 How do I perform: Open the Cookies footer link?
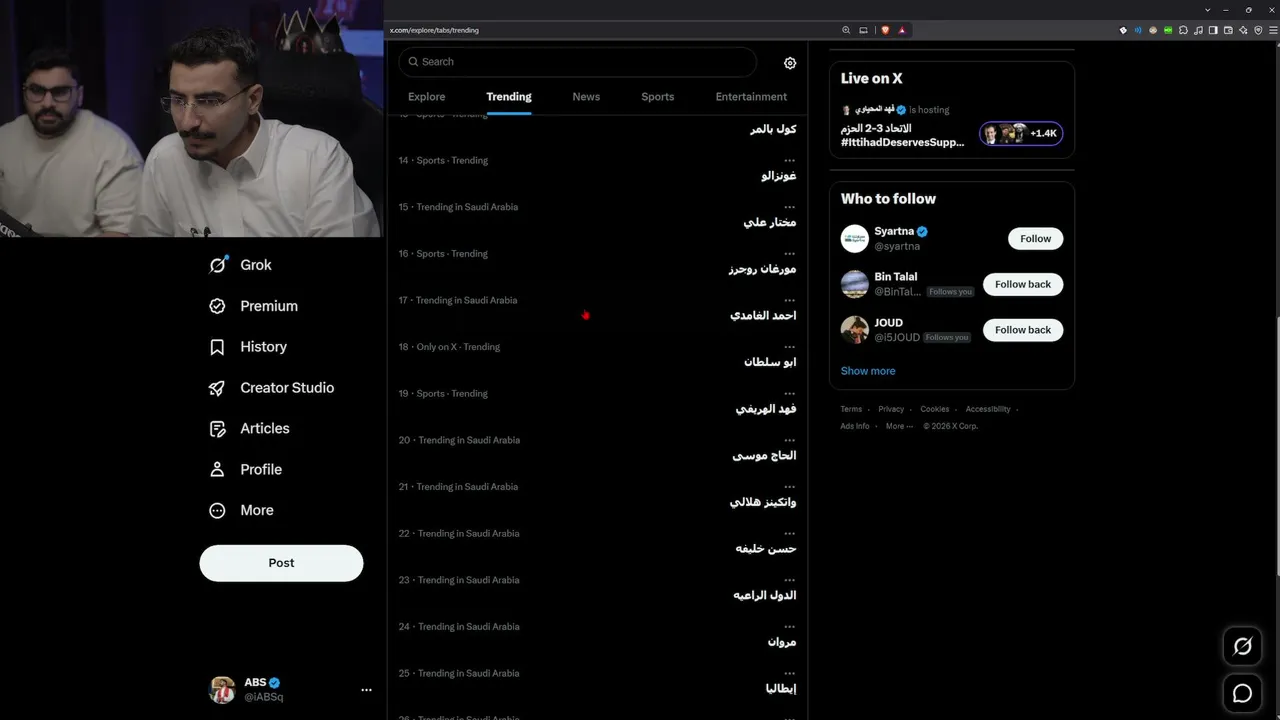pyautogui.click(x=935, y=409)
